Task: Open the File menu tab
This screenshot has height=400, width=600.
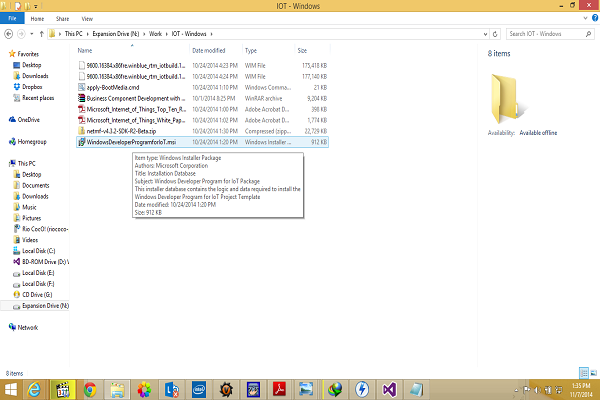Action: click(12, 18)
